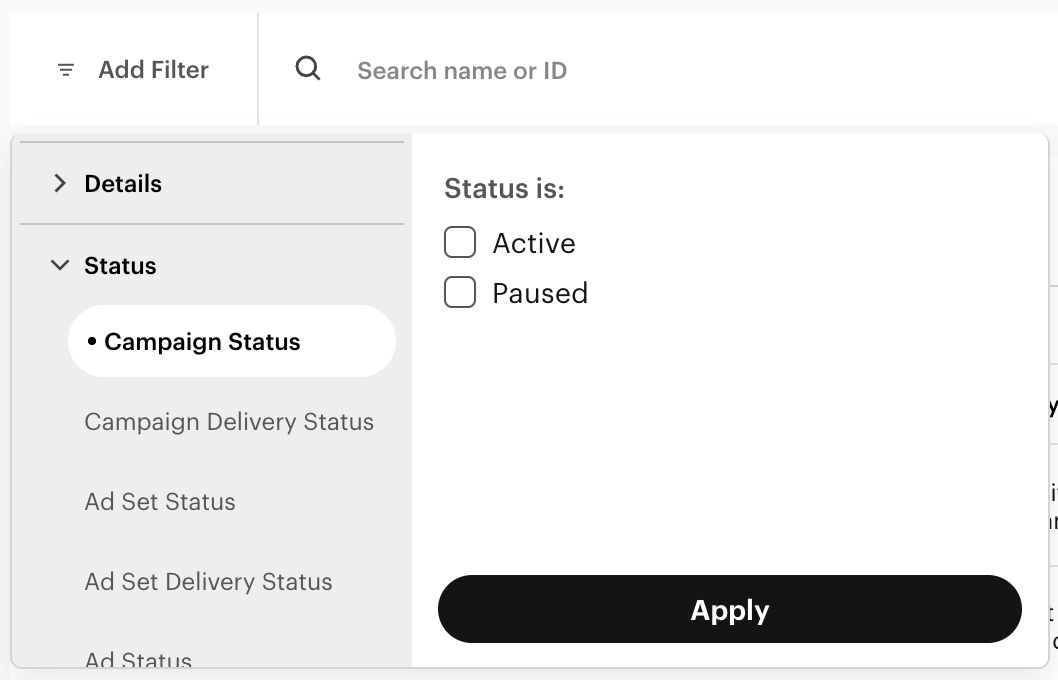Select the Ad Set Status filter
The width and height of the screenshot is (1058, 680).
[x=159, y=502]
